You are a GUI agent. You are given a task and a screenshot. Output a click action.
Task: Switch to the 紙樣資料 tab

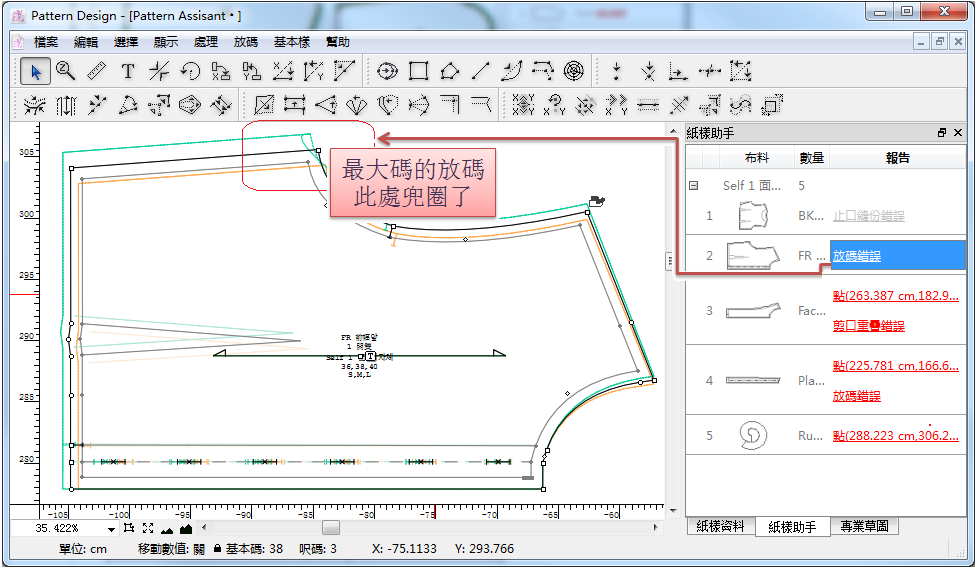coord(718,526)
